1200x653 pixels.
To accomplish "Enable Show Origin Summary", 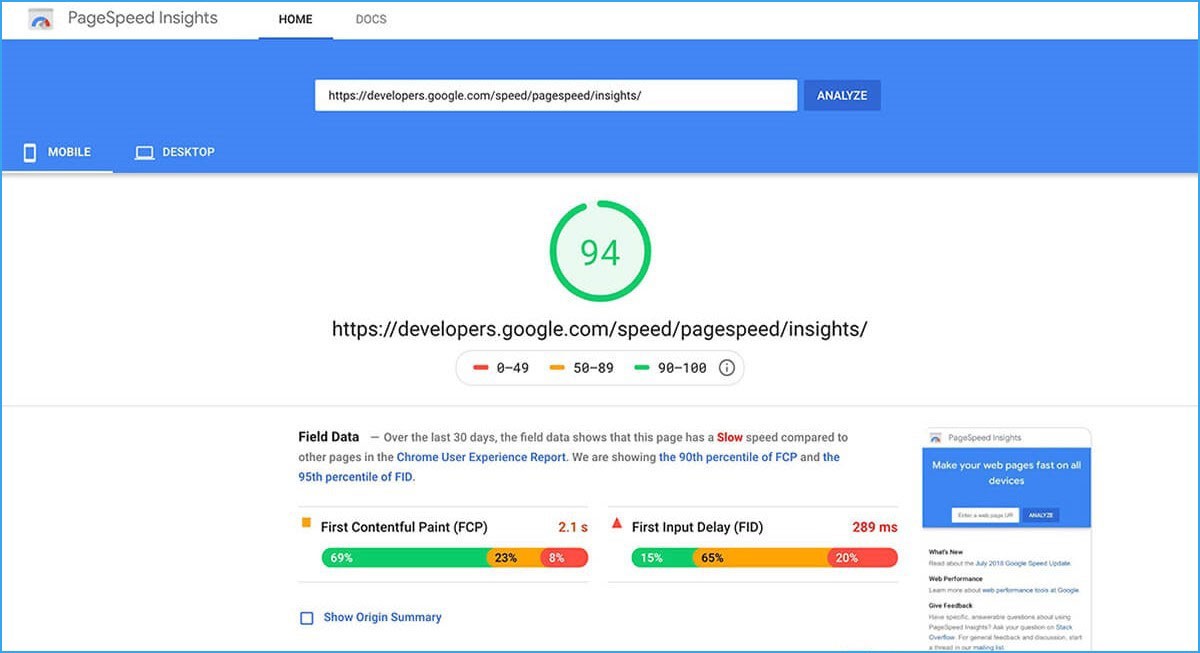I will click(x=306, y=618).
